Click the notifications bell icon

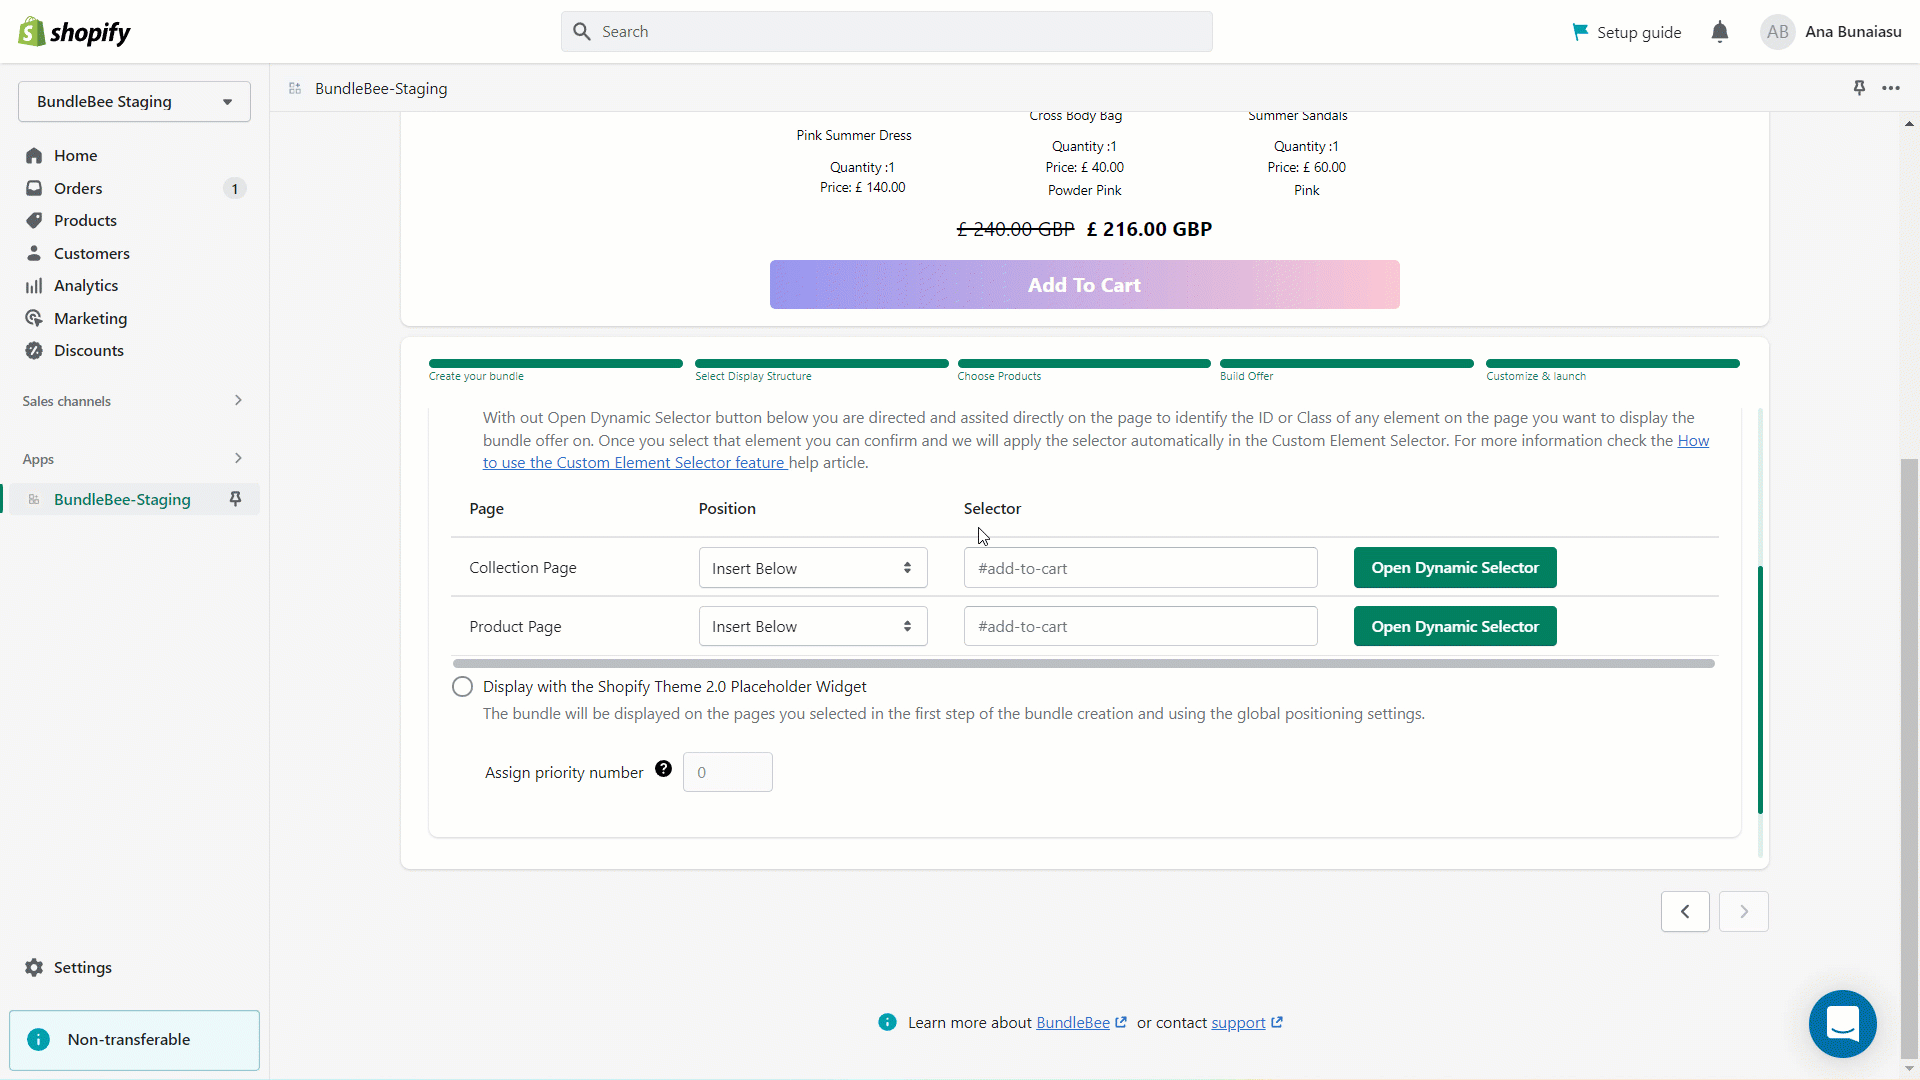coord(1719,32)
